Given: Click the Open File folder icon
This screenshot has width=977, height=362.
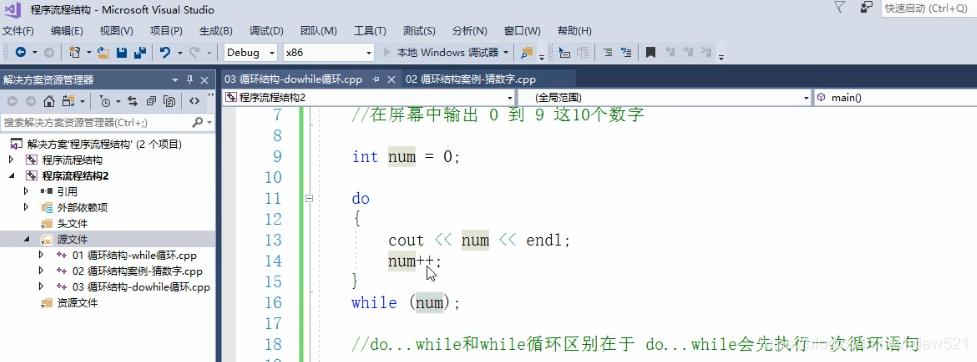Looking at the screenshot, I should pyautogui.click(x=103, y=53).
